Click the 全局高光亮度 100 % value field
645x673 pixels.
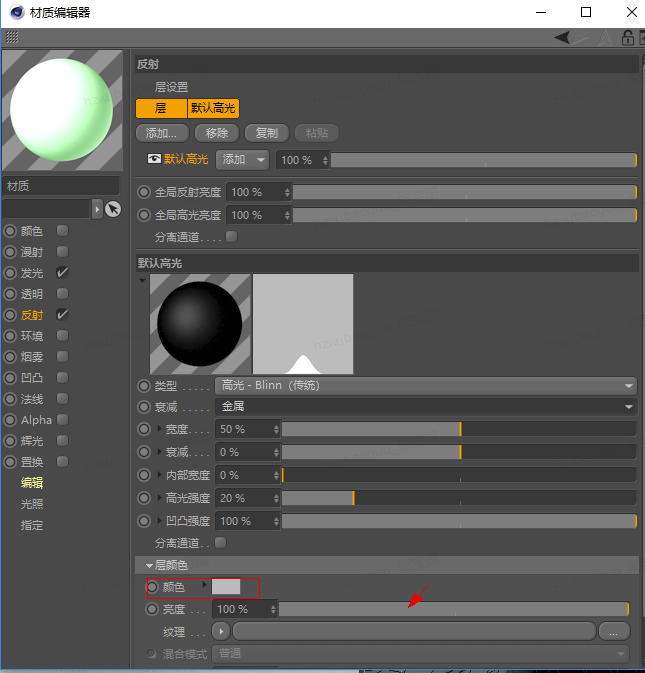[x=258, y=215]
